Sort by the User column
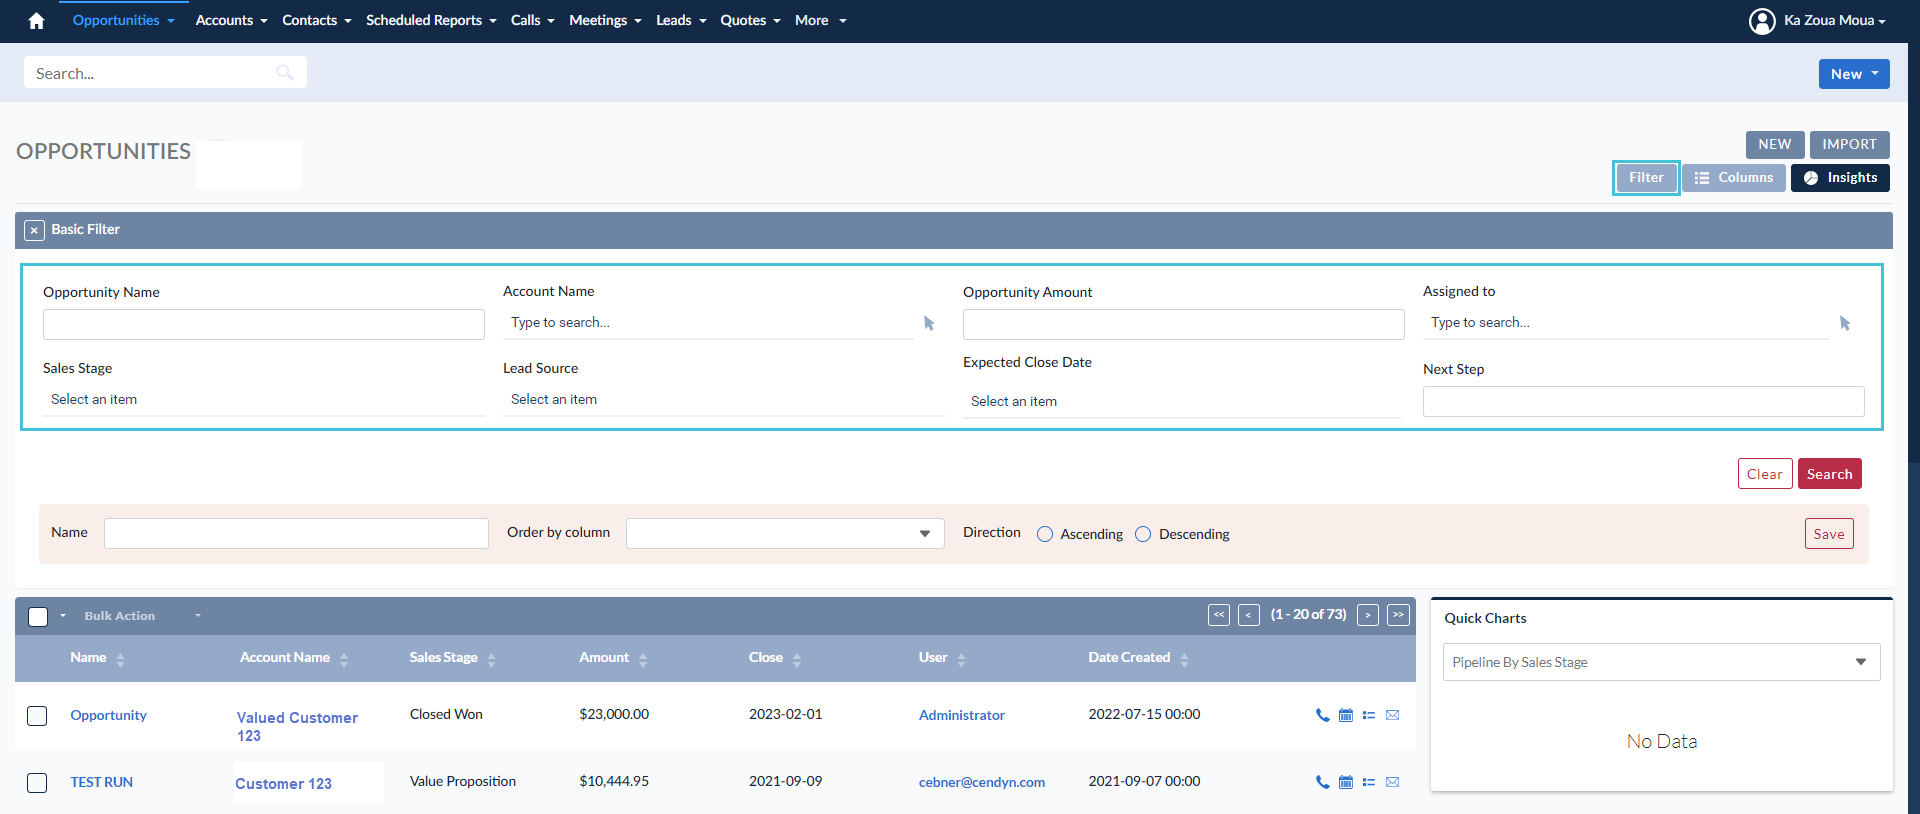The height and width of the screenshot is (814, 1920). click(961, 659)
